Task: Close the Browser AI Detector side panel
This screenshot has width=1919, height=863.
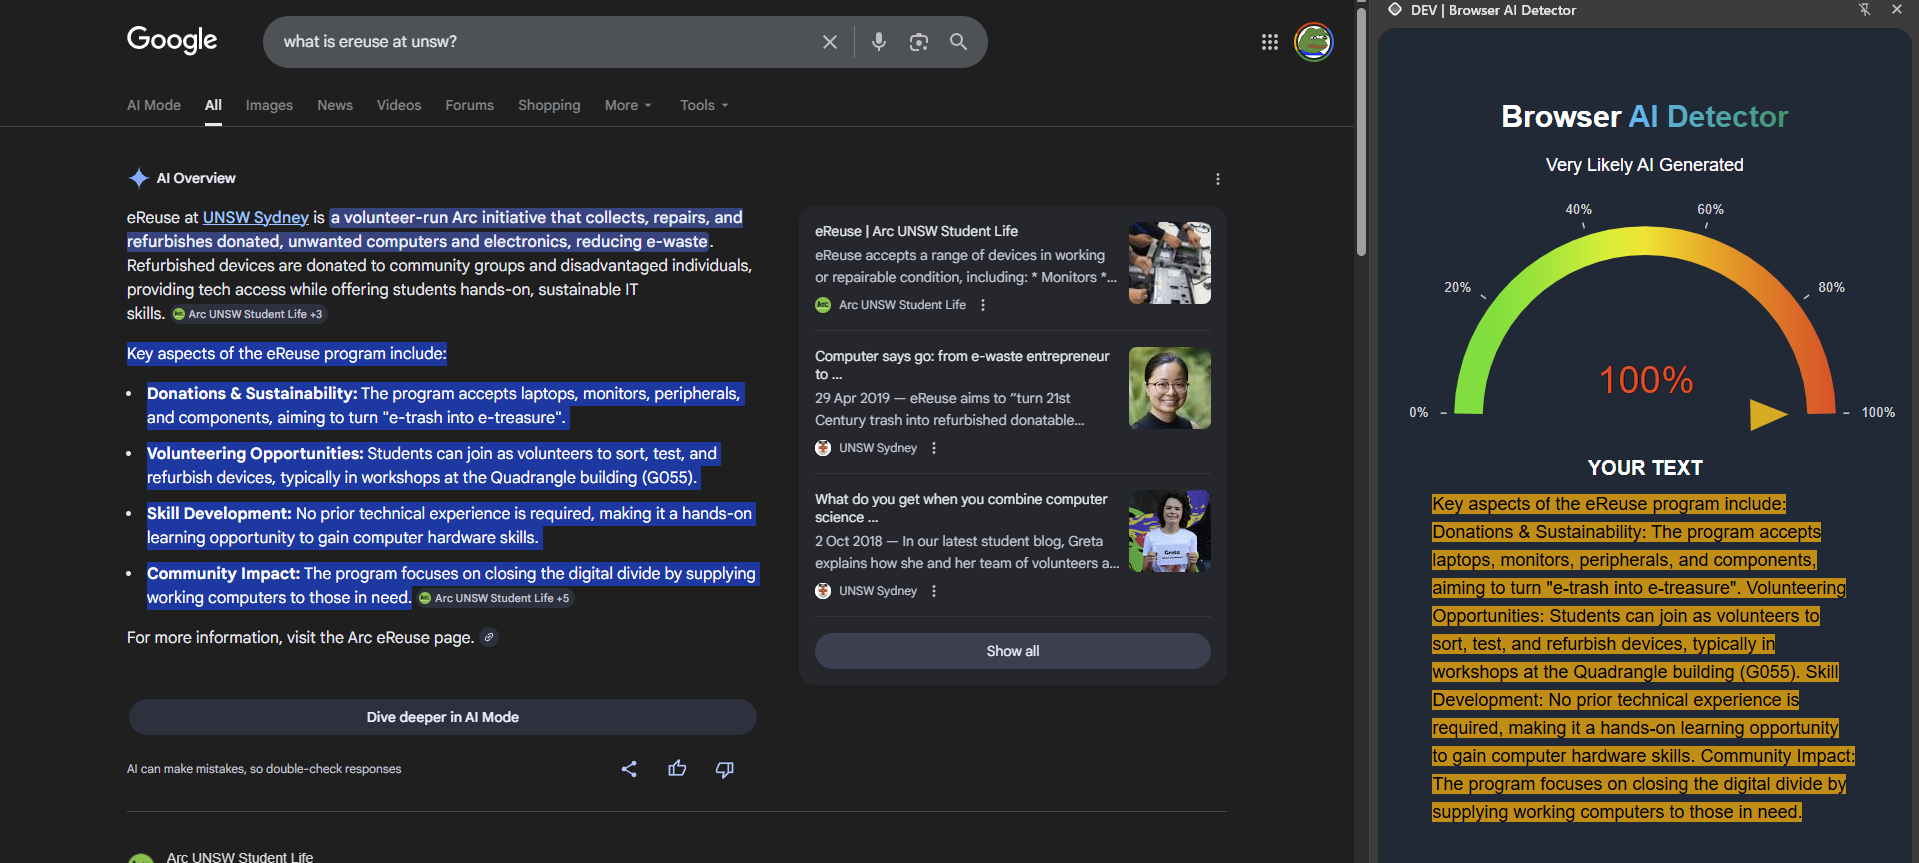Action: [1897, 10]
